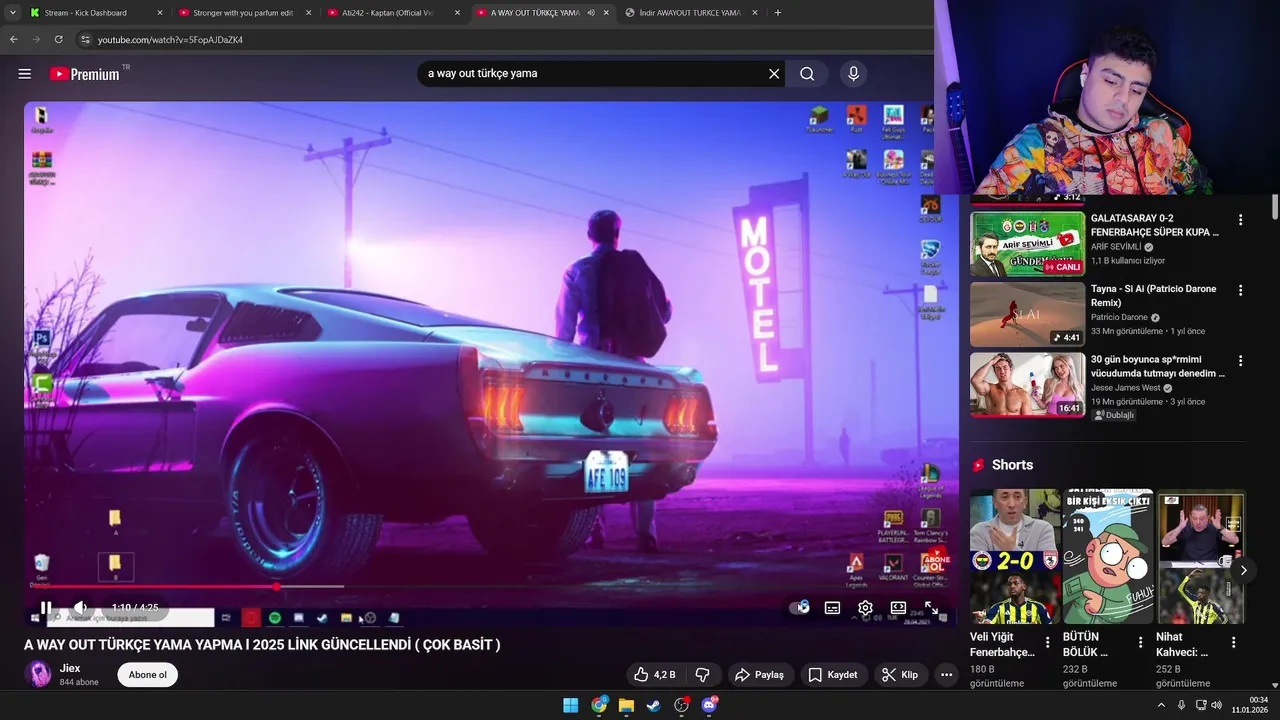
Task: Mute the tab via its speaker icon
Action: (x=591, y=13)
